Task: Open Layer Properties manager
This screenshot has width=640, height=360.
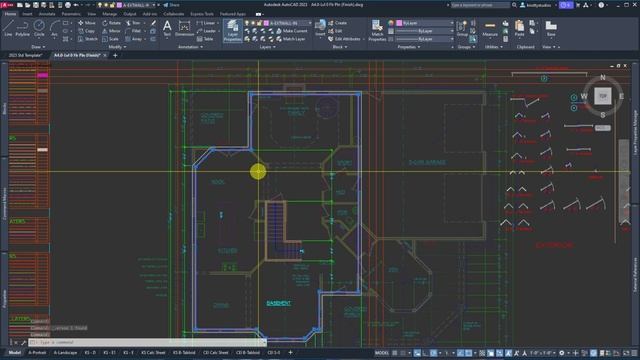Action: pos(232,30)
